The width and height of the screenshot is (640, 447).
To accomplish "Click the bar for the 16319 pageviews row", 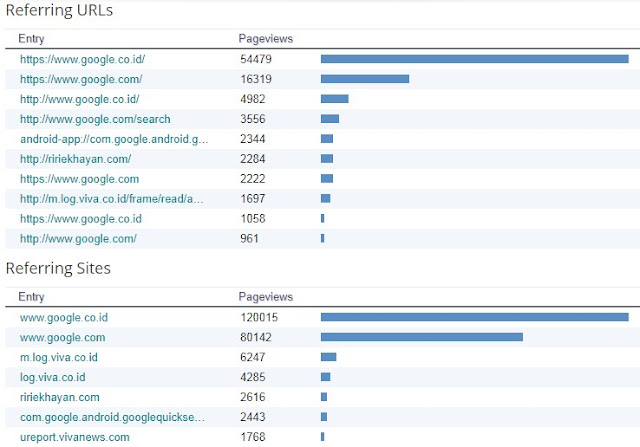I will (365, 79).
